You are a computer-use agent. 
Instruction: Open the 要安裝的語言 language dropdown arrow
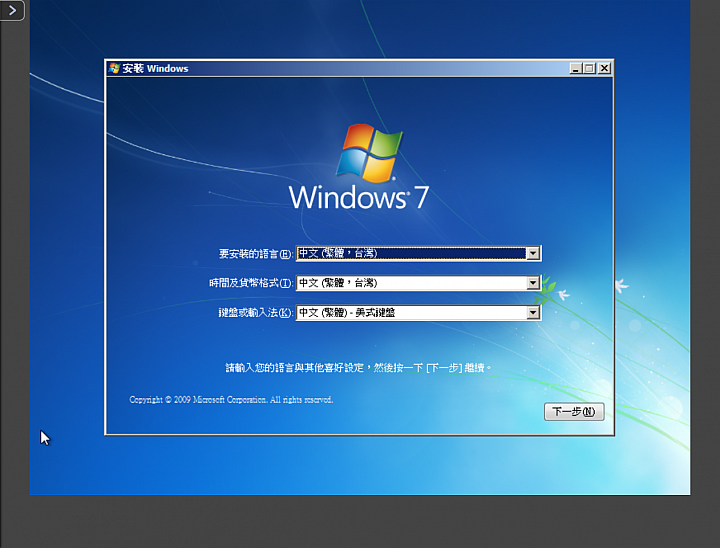(533, 253)
